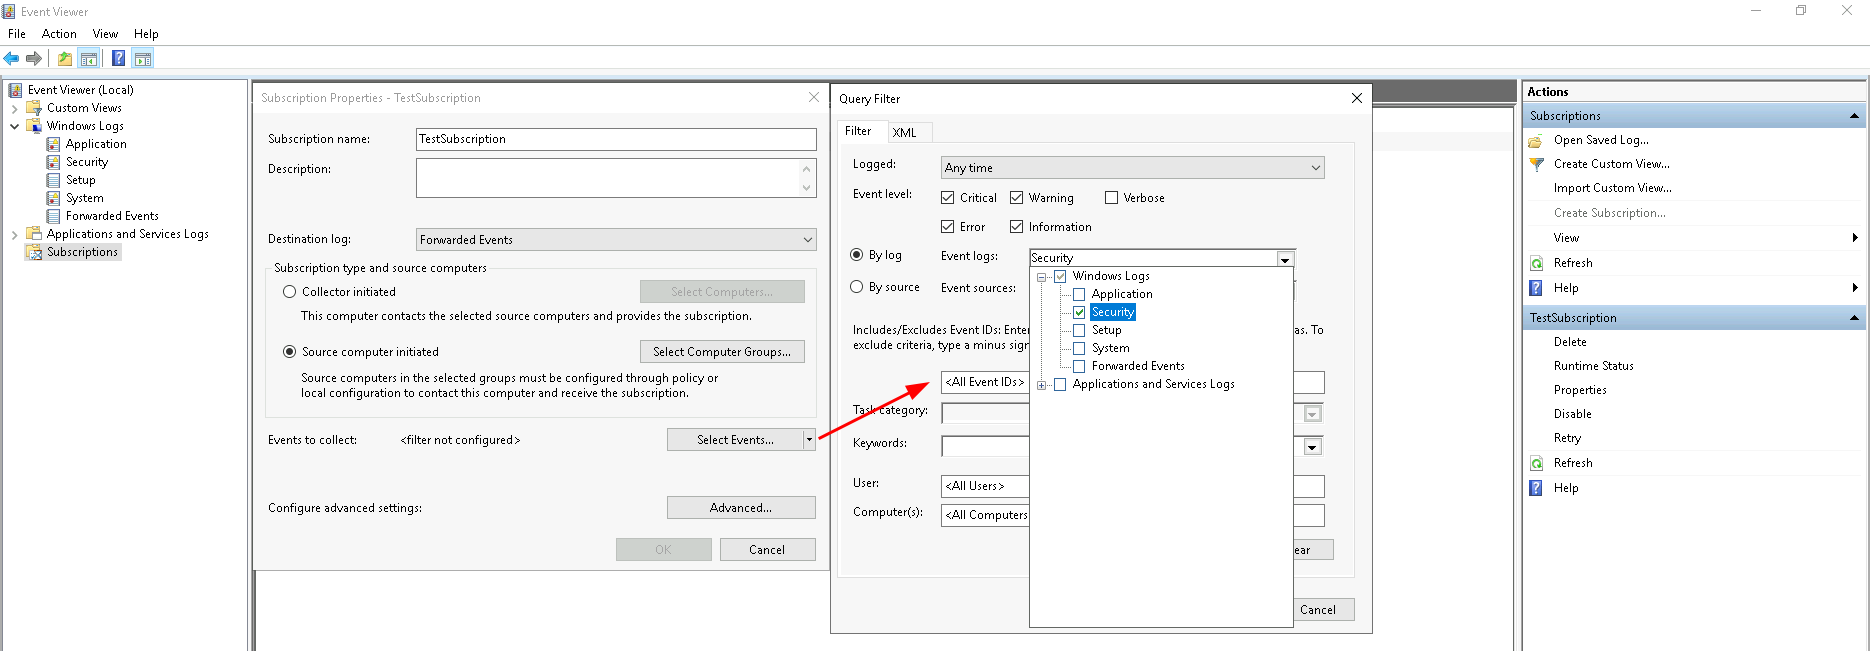Click the Select Events... button
1870x651 pixels.
[736, 440]
